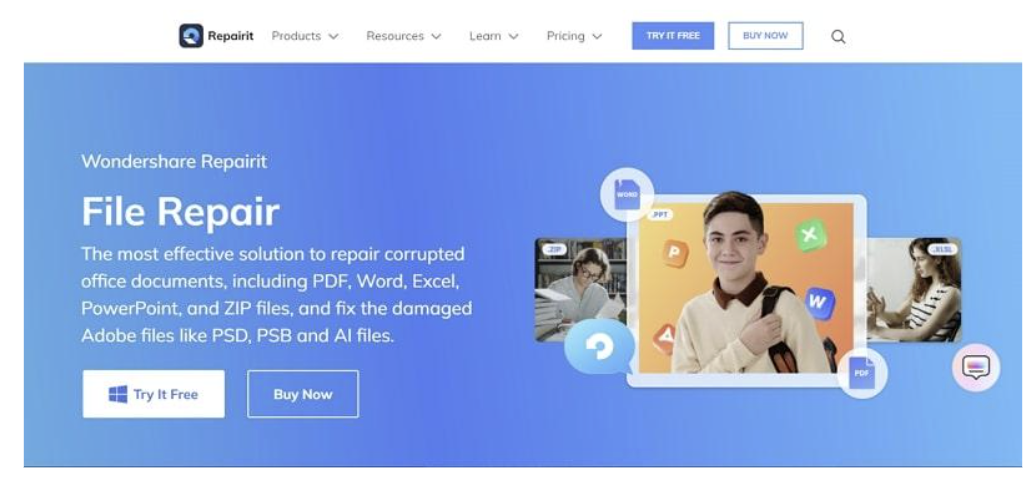Screen dimensions: 1034x480
Task: Click the ZIP student photo thumbnail
Action: click(580, 290)
